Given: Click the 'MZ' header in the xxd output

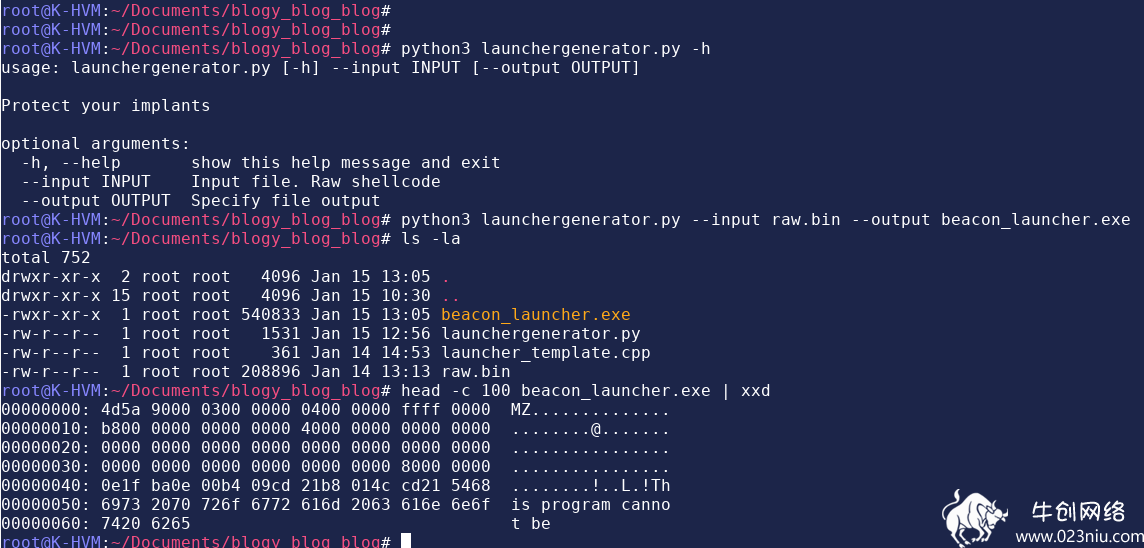Looking at the screenshot, I should pyautogui.click(x=521, y=409).
